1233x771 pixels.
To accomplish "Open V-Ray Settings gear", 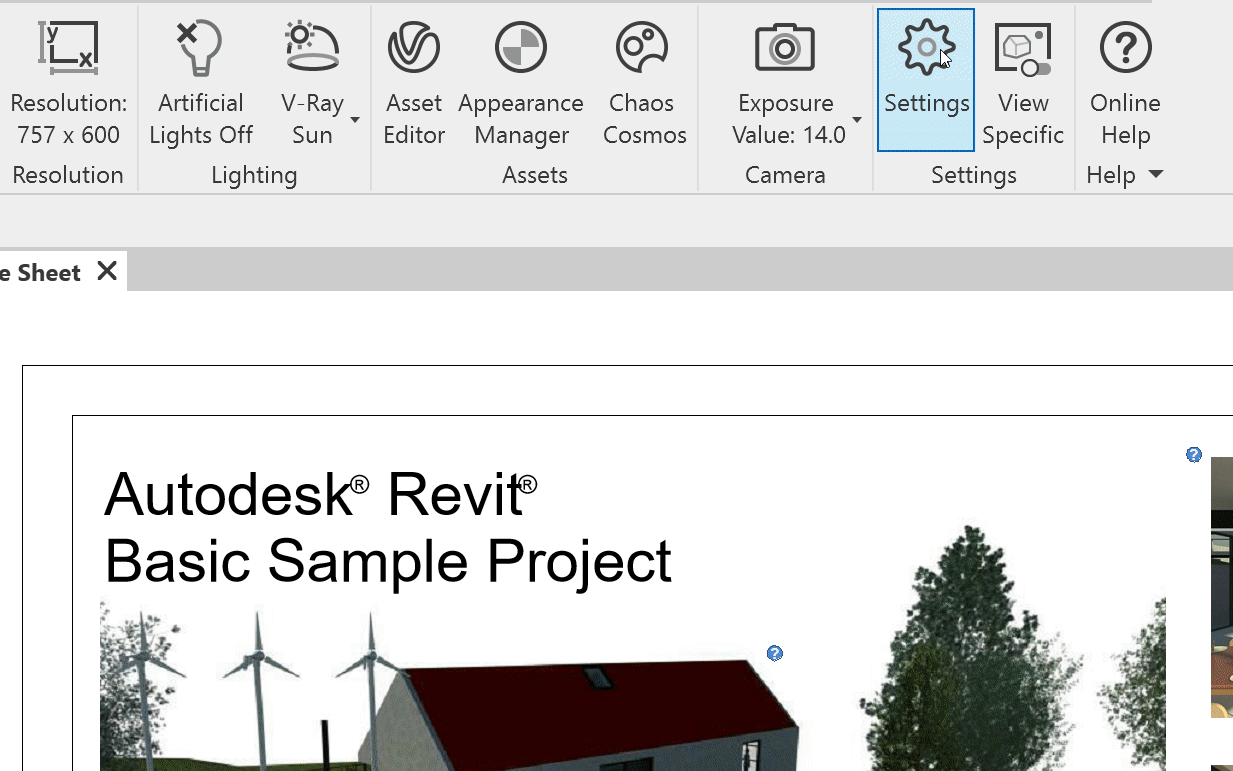I will (926, 80).
